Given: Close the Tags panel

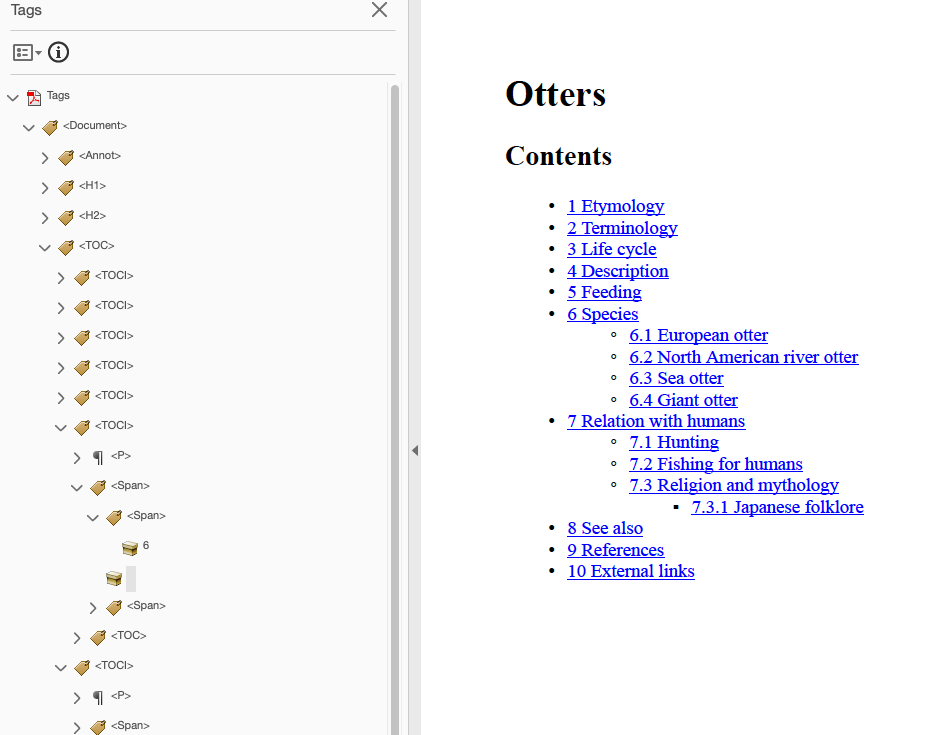Looking at the screenshot, I should click(378, 10).
